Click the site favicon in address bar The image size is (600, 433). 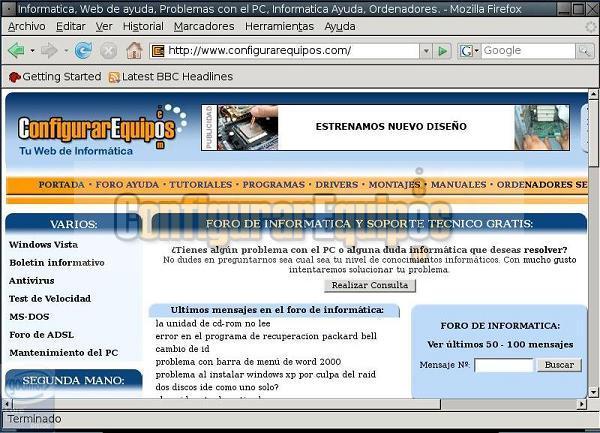pyautogui.click(x=158, y=50)
